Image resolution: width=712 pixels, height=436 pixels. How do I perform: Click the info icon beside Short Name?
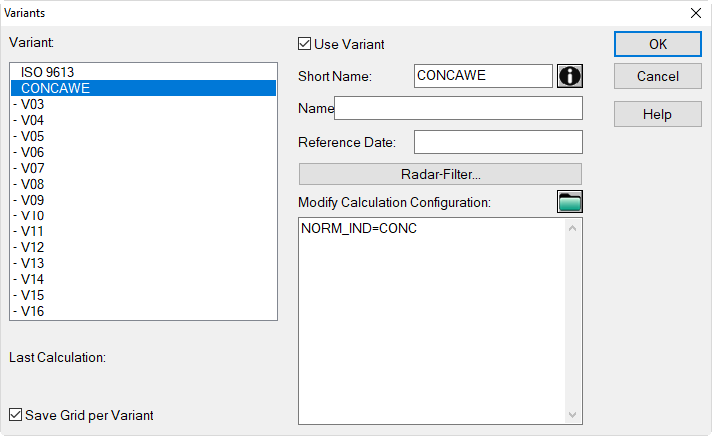570,76
